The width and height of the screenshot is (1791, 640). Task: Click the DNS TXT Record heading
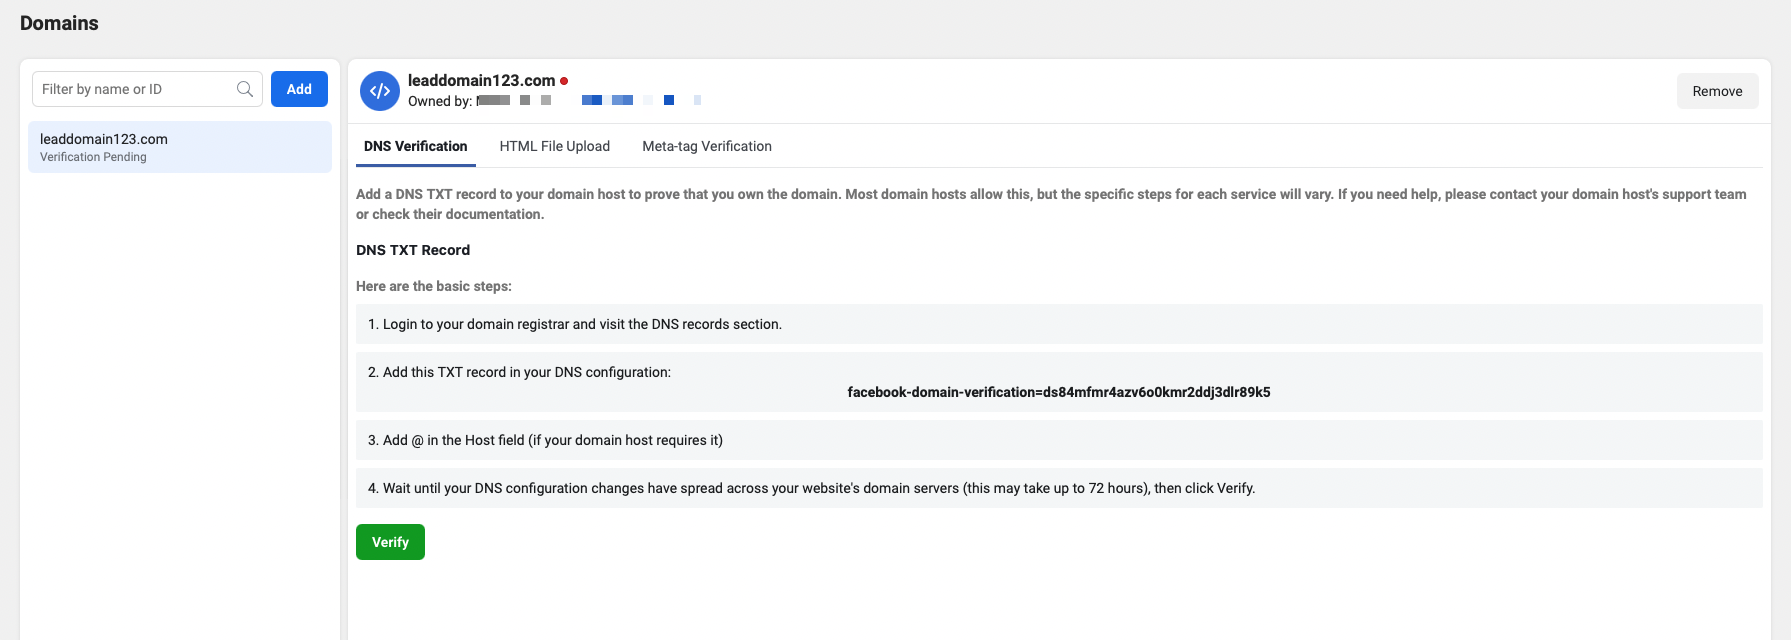click(x=413, y=250)
